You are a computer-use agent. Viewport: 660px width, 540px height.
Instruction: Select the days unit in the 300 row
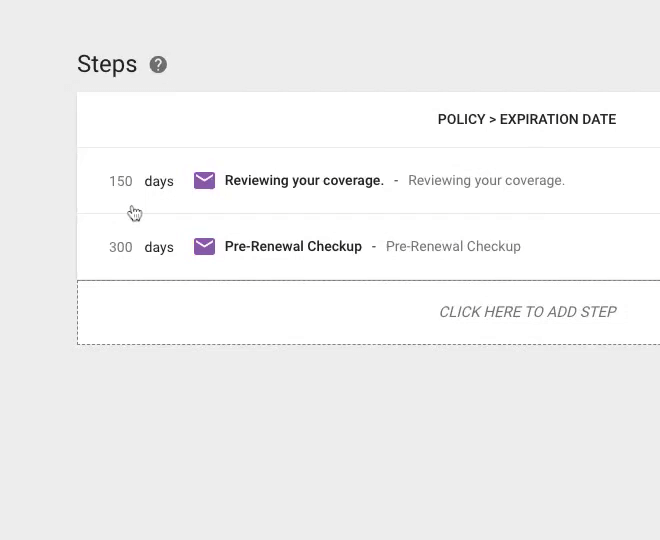[159, 247]
